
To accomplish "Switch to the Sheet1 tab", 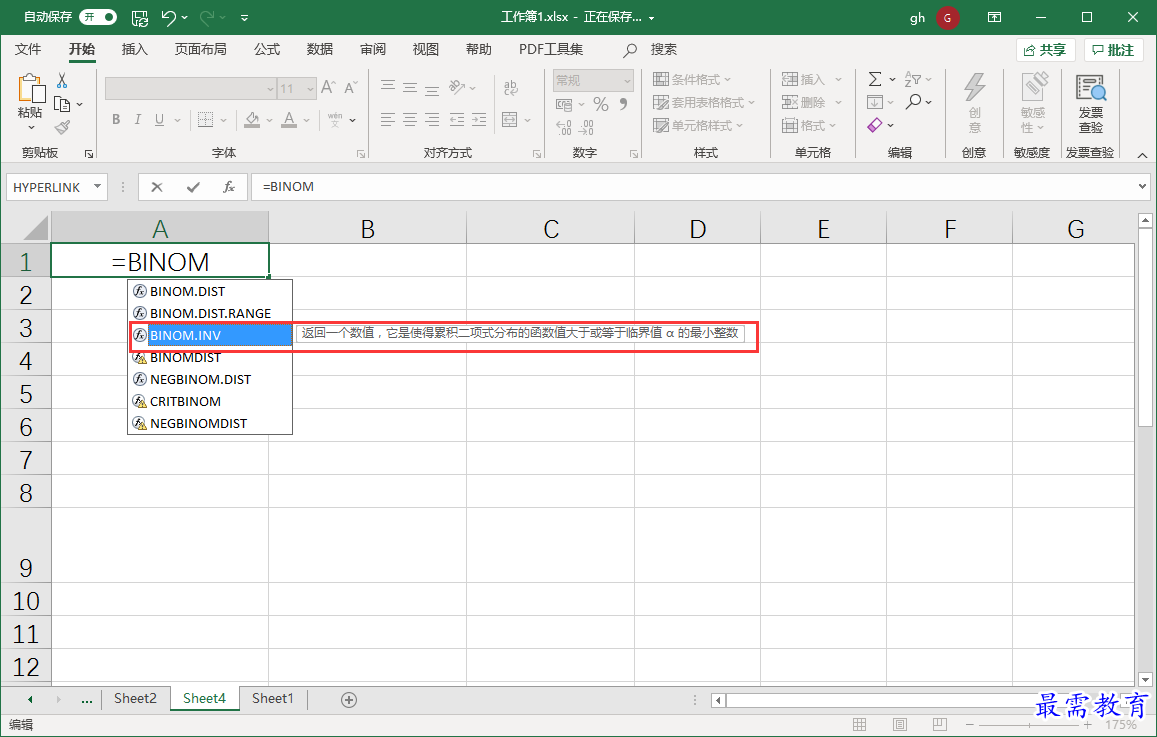I will pyautogui.click(x=272, y=699).
